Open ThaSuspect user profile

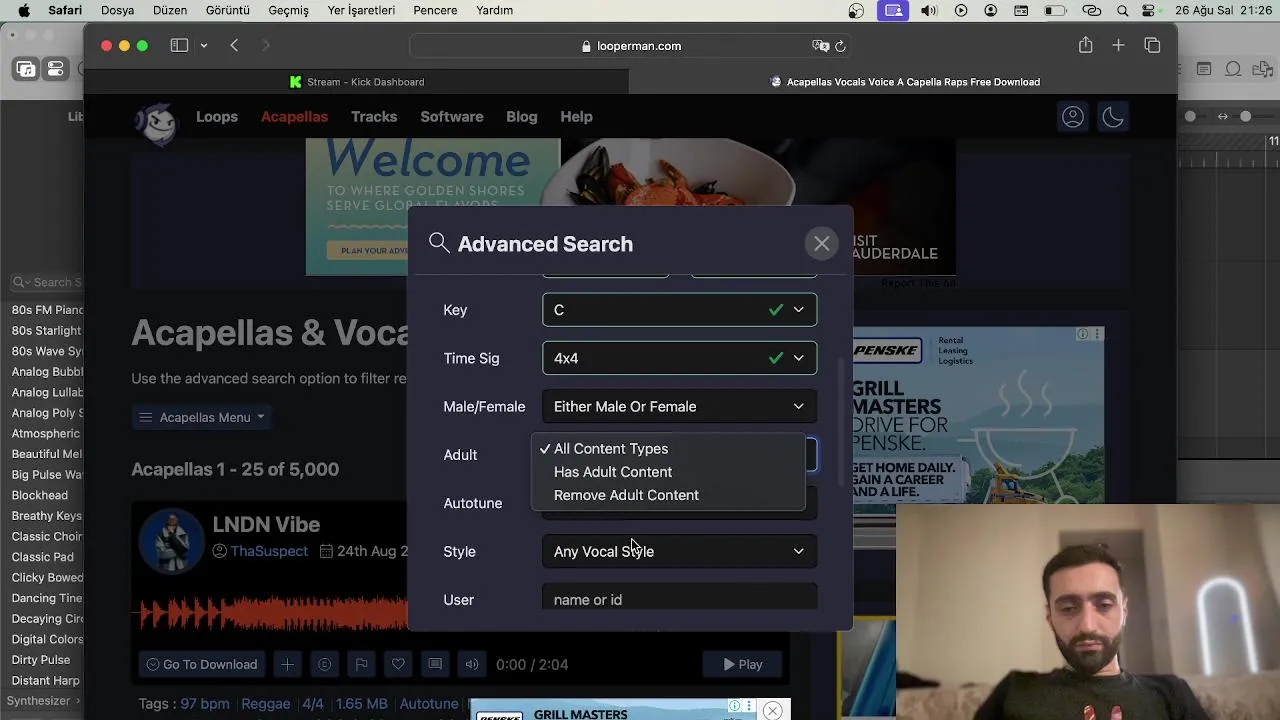269,551
